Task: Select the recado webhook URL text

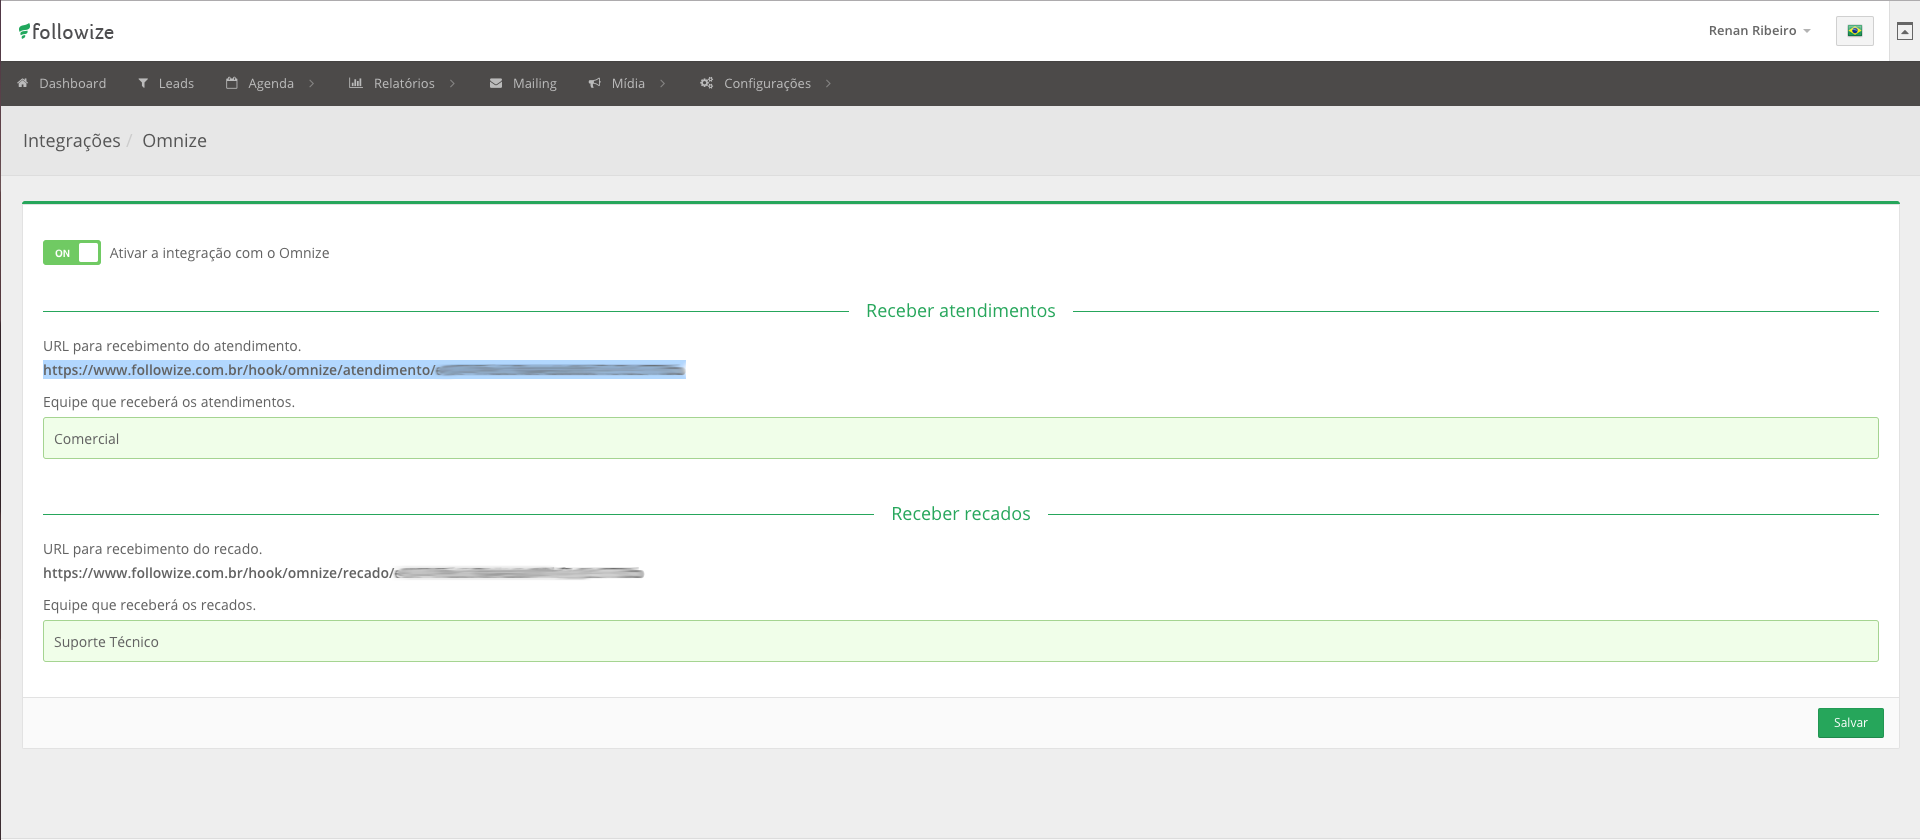Action: pos(343,573)
